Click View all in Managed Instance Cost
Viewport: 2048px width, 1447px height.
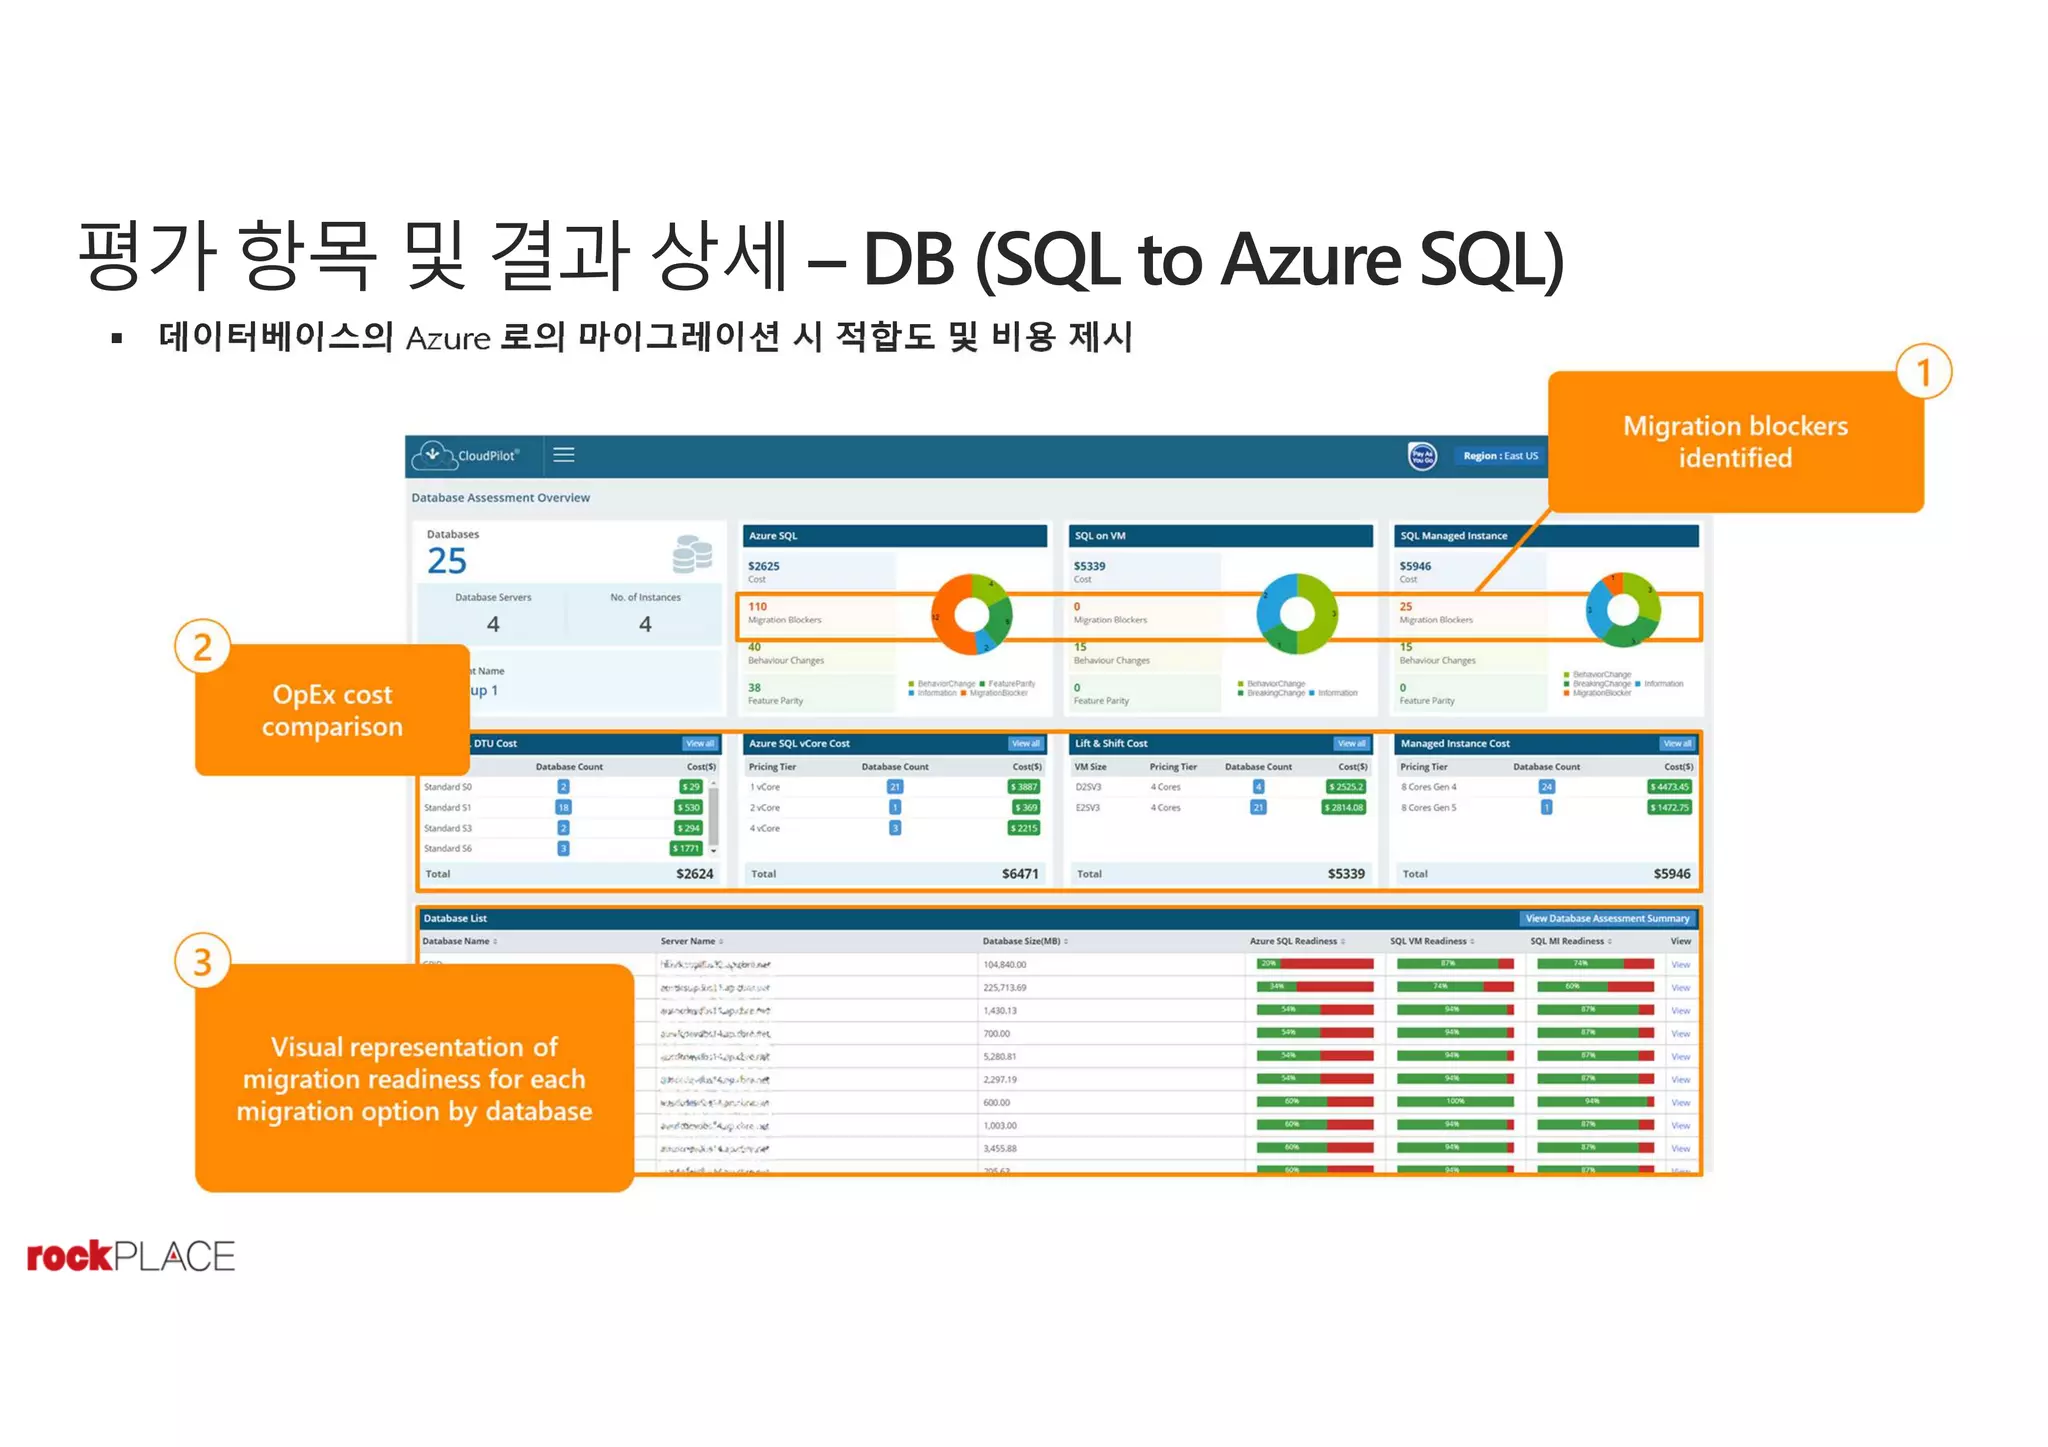click(x=1677, y=744)
